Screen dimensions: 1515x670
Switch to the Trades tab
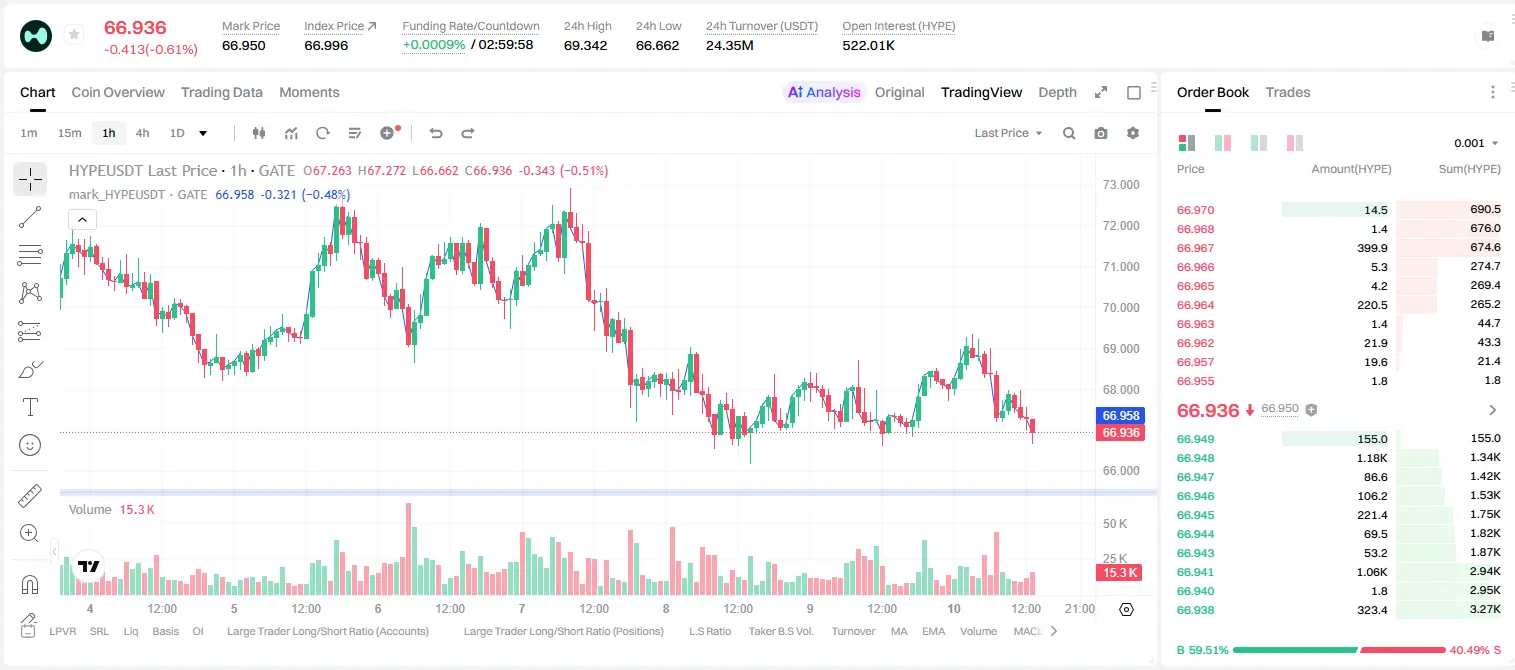[1287, 92]
